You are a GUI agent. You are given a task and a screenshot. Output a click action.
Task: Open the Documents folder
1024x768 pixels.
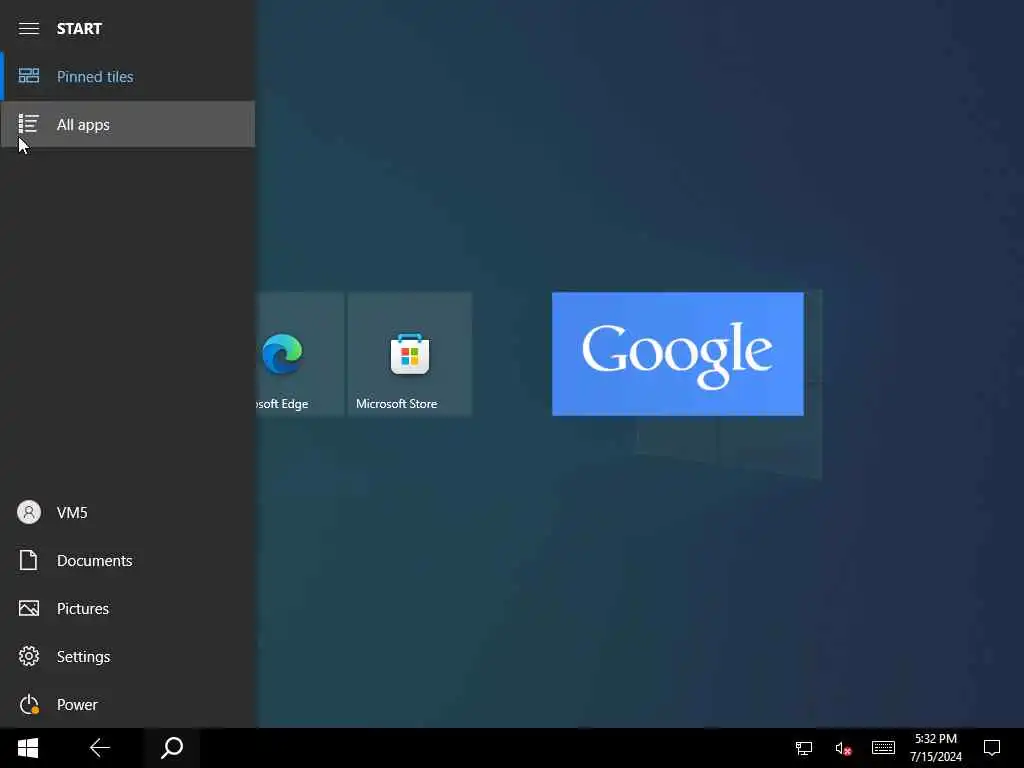coord(128,560)
